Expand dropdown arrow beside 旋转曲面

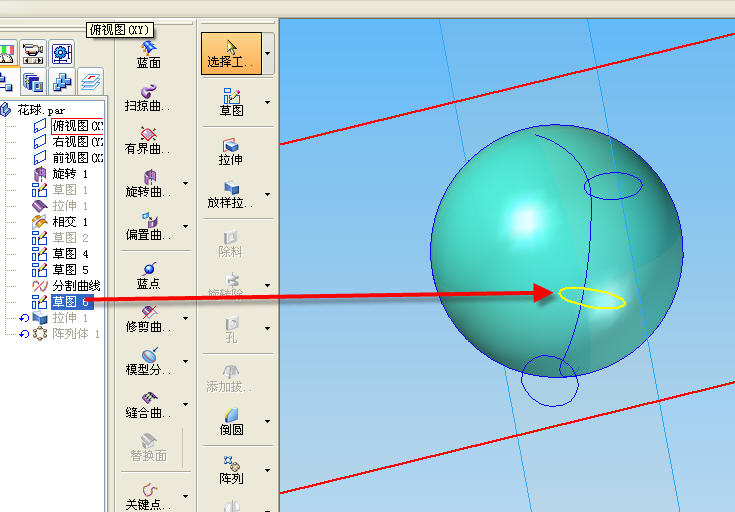point(186,183)
